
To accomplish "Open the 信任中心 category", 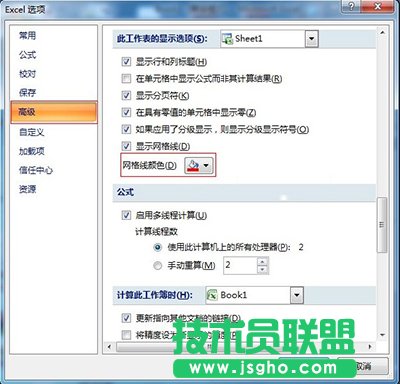I will [x=36, y=170].
